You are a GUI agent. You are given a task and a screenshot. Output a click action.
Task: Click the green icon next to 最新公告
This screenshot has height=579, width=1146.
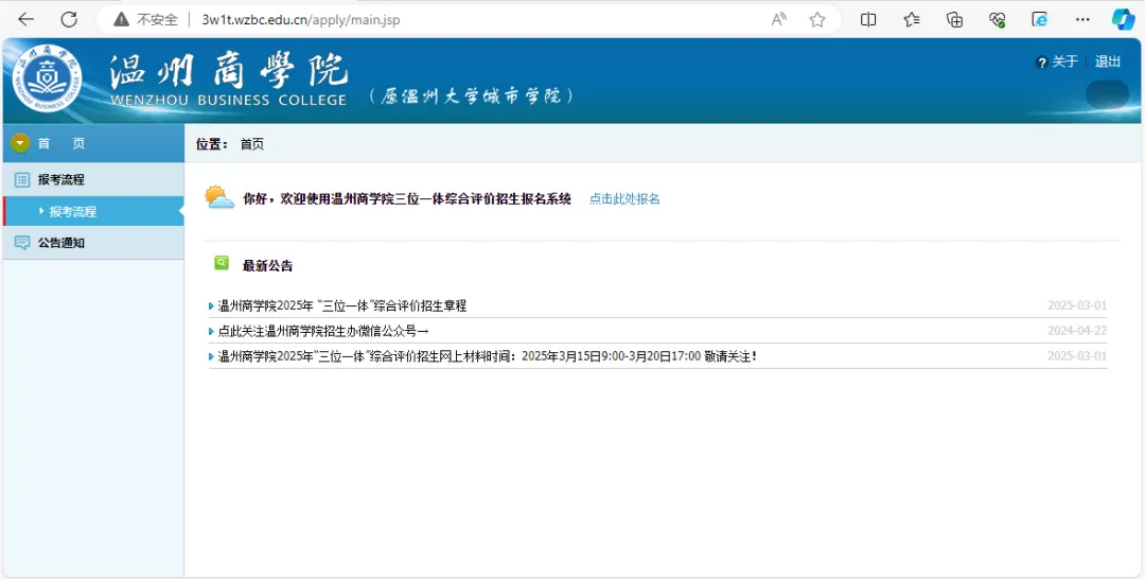click(x=222, y=261)
